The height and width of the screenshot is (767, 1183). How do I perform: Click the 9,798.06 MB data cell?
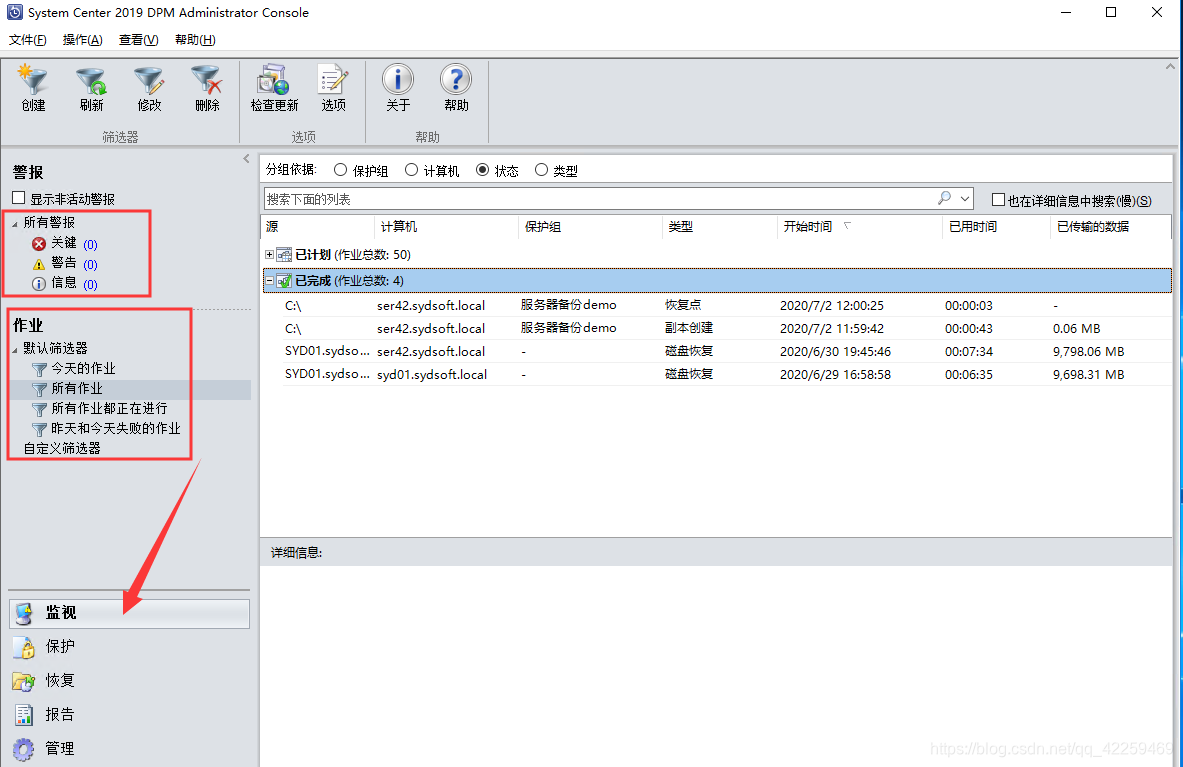(1089, 351)
